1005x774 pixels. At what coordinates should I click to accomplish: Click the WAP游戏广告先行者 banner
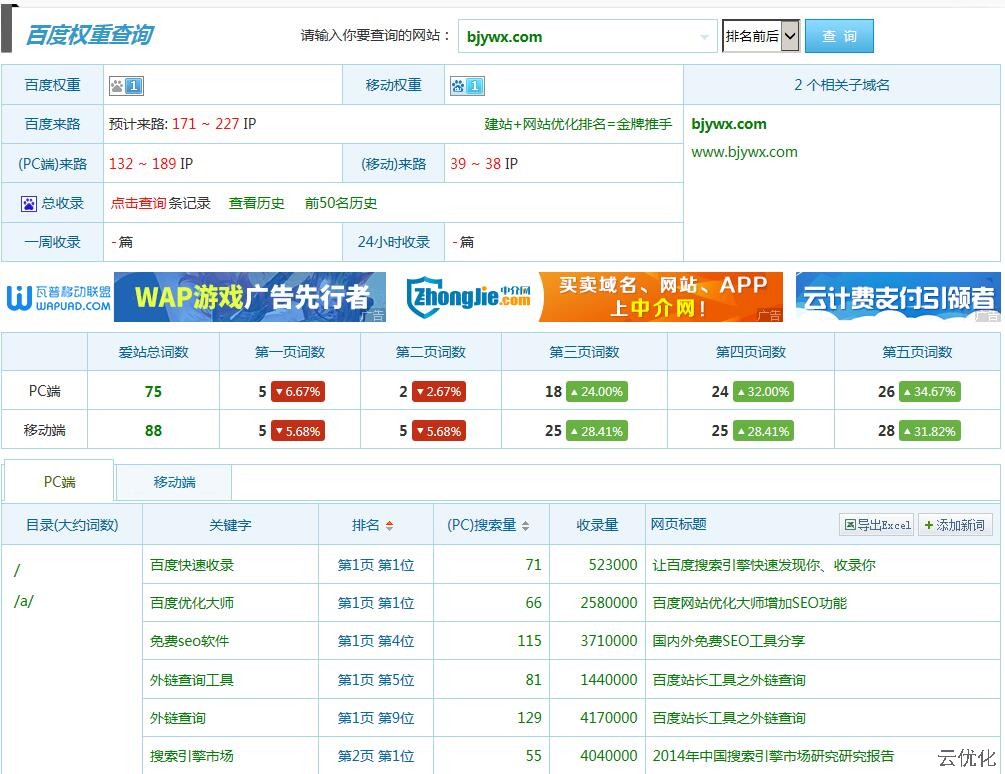[250, 297]
